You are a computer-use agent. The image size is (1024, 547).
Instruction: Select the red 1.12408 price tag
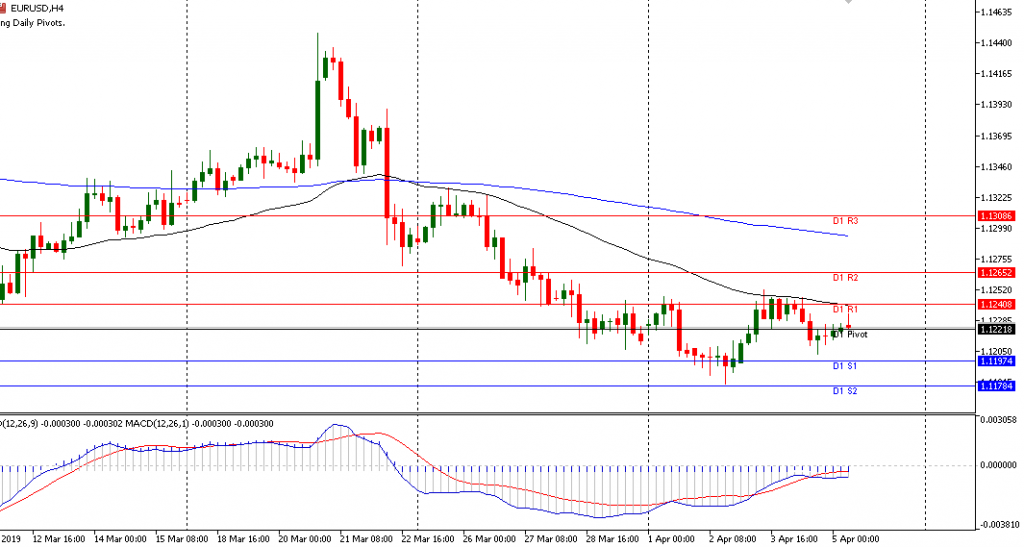click(x=996, y=305)
